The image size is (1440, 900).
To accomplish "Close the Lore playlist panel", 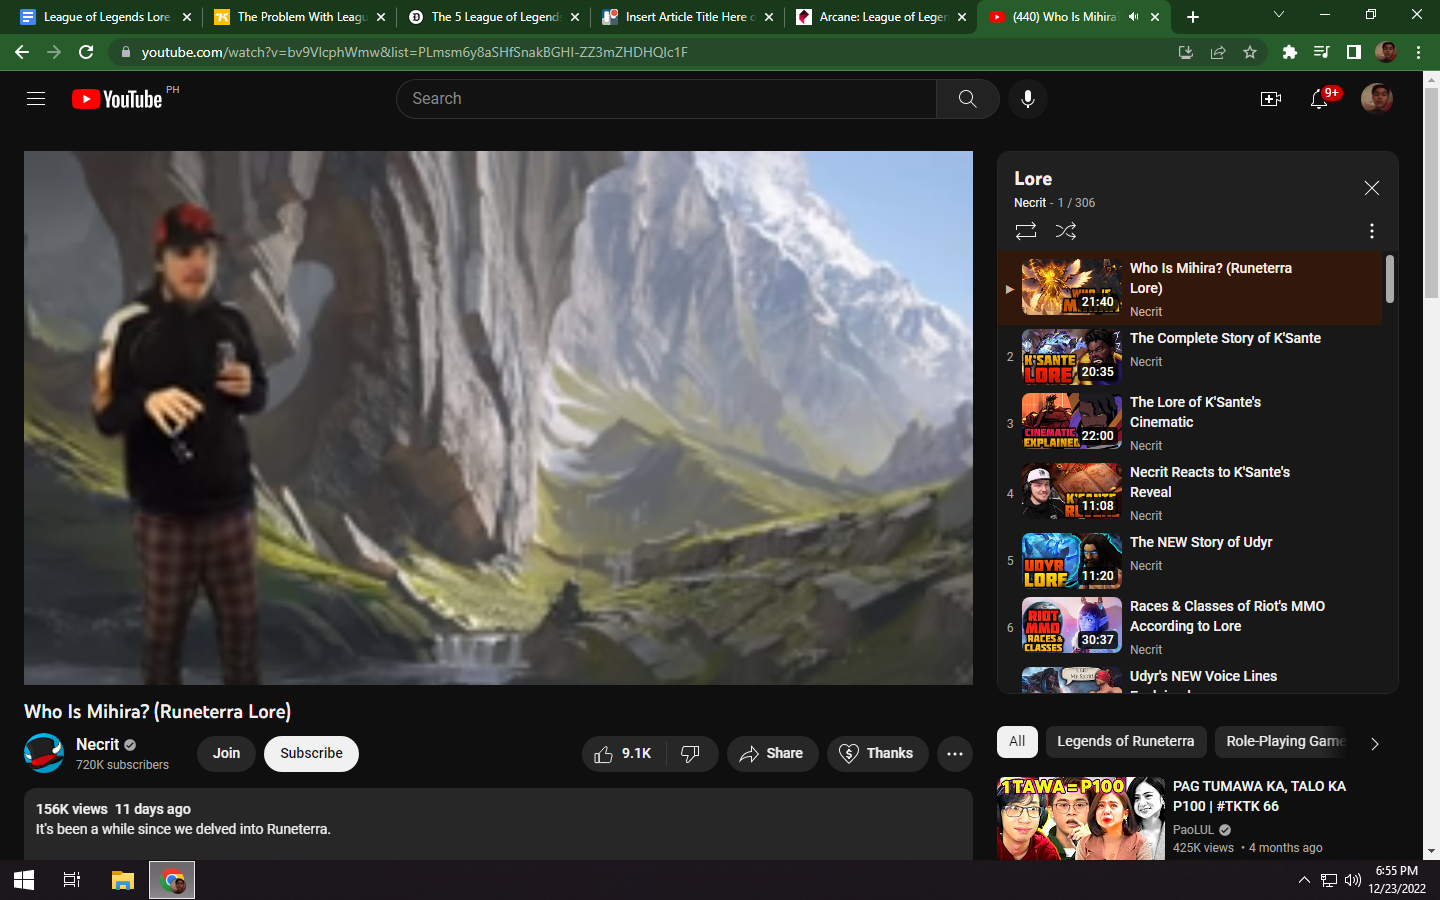I will click(1372, 188).
